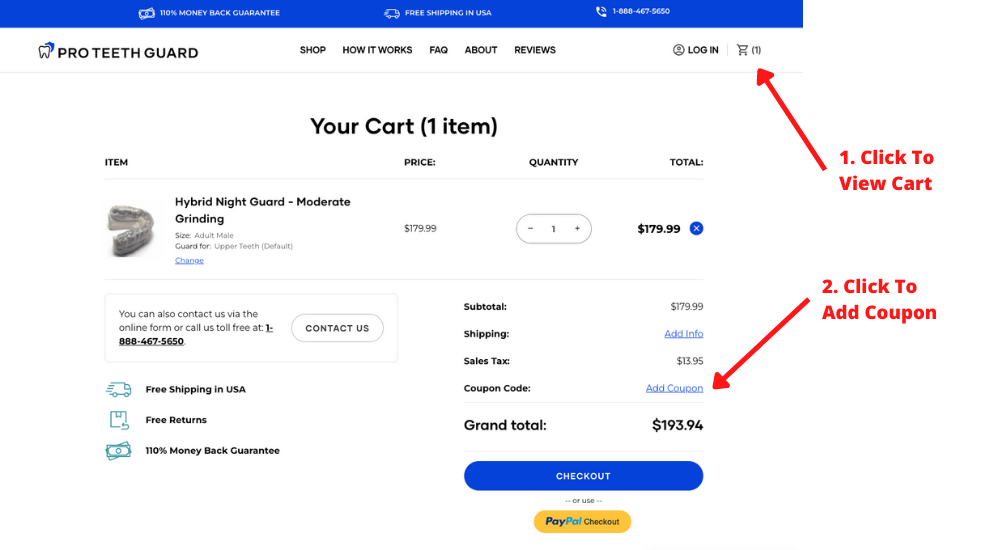Open the shopping cart icon in header

(743, 50)
